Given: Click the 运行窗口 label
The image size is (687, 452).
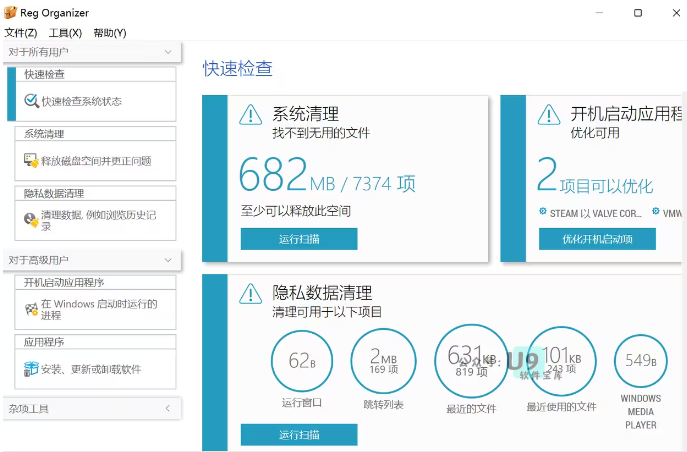Looking at the screenshot, I should (302, 403).
